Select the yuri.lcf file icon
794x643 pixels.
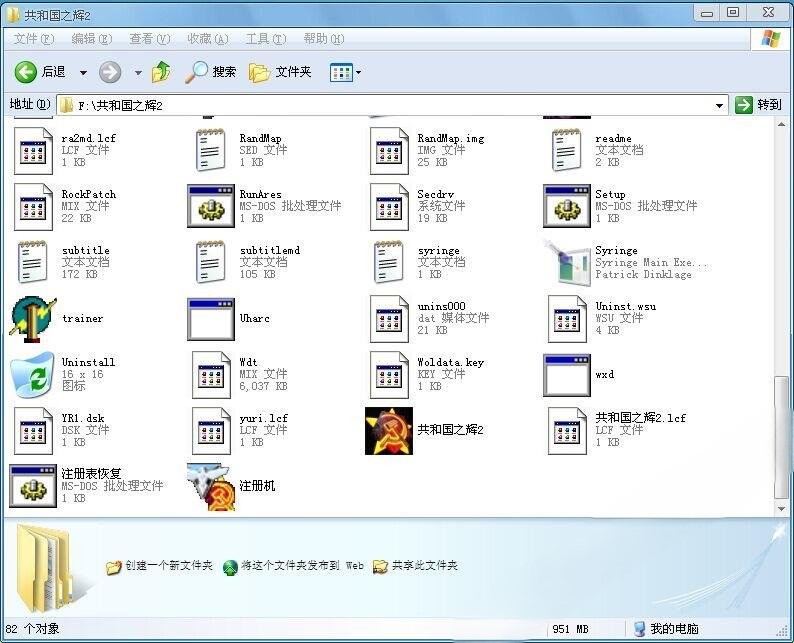(x=211, y=431)
